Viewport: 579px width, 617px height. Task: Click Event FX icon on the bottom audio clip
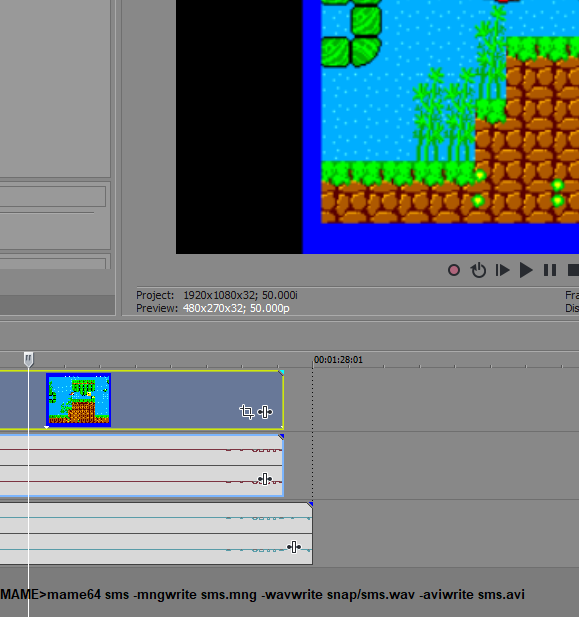[x=294, y=547]
